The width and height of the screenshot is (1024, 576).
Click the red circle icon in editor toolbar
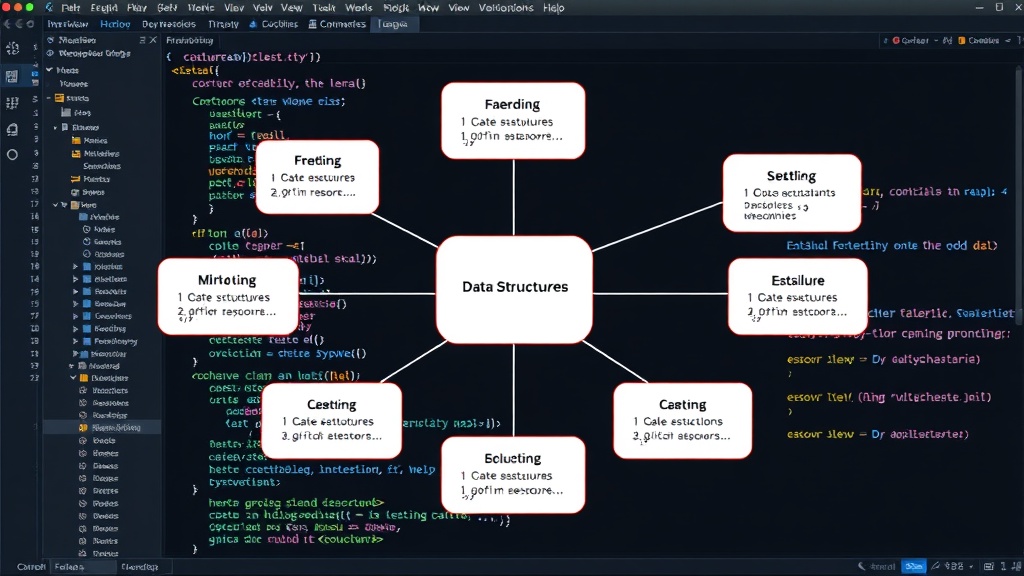(x=896, y=40)
